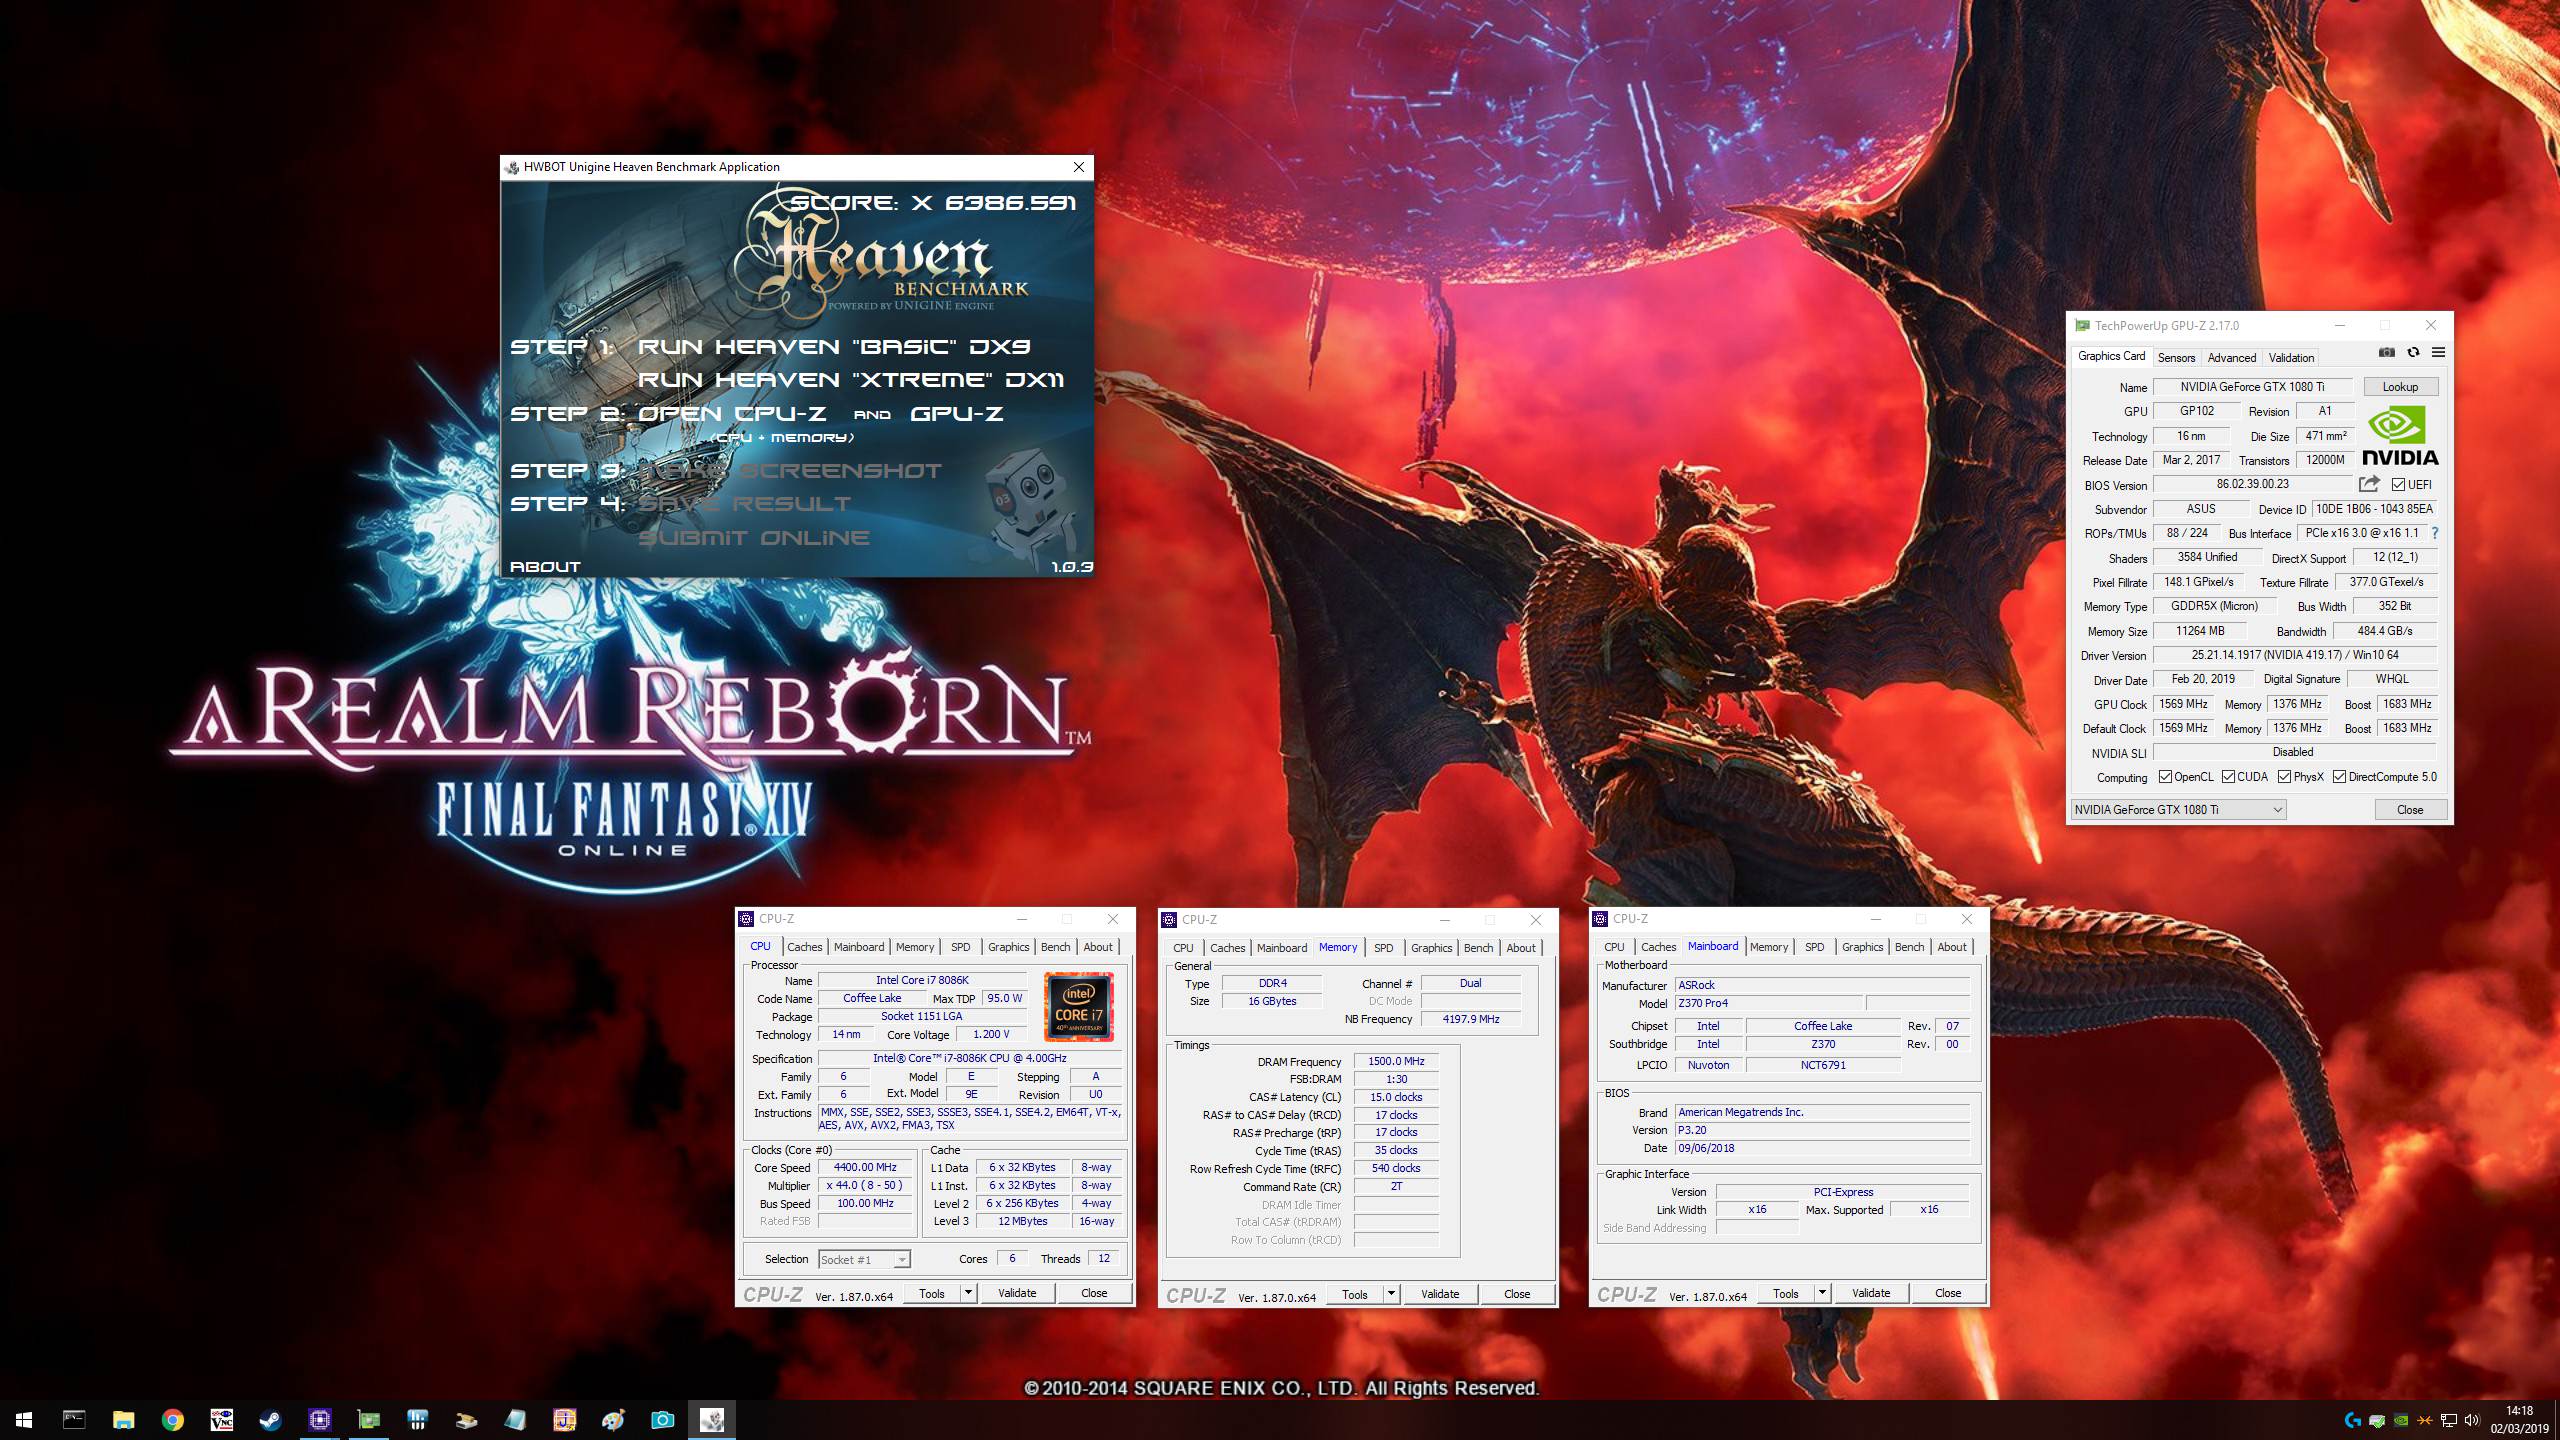Click Run Heaven "Xtreme" DX11 step
2560x1440 pixels.
851,380
